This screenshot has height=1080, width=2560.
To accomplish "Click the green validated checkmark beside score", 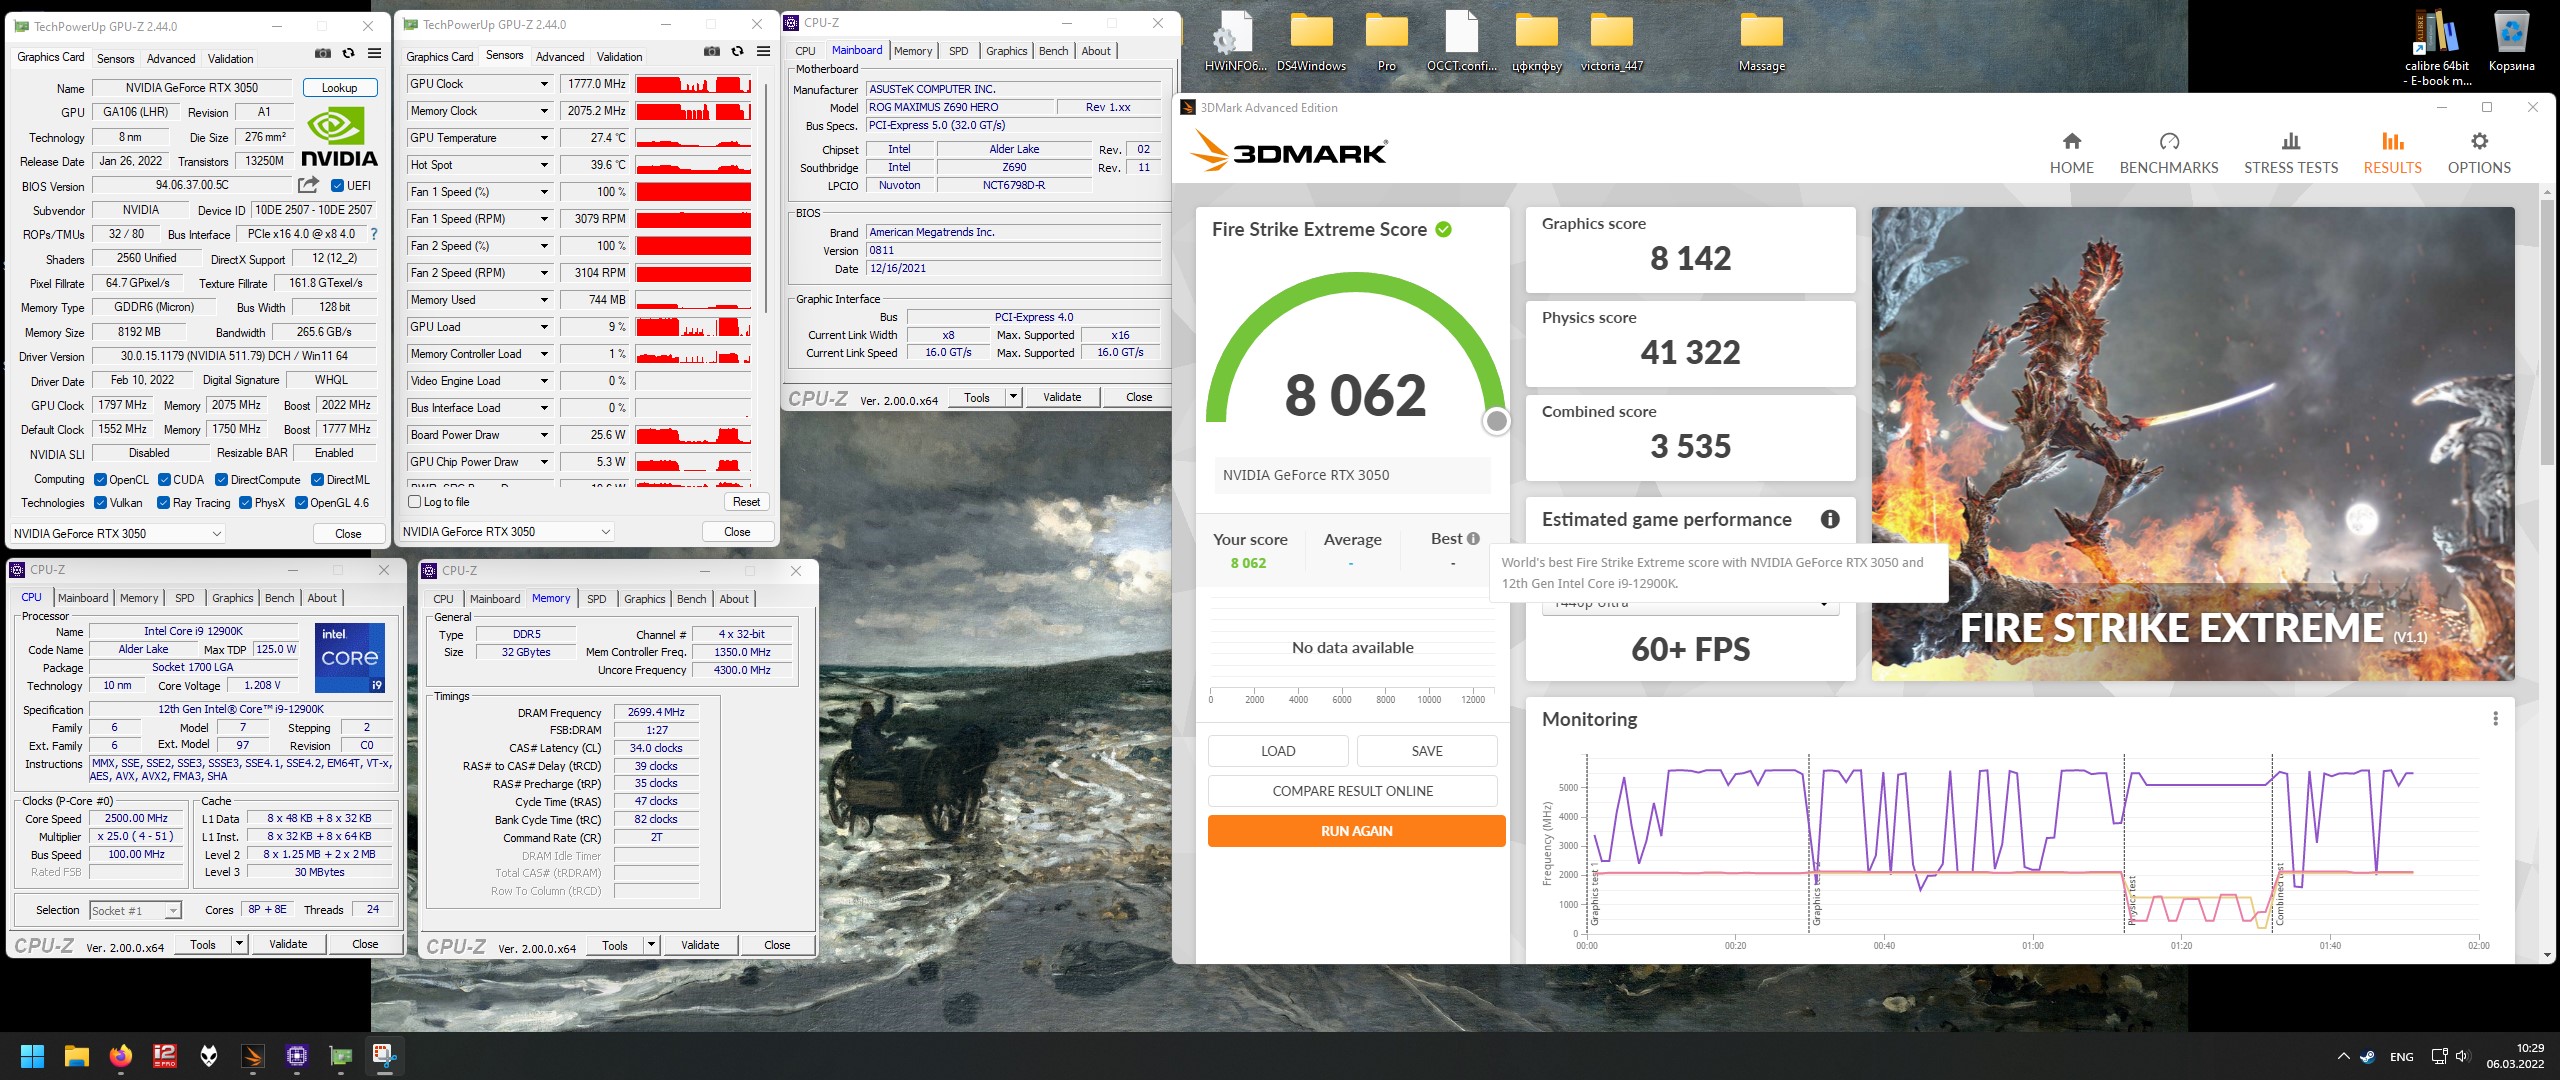I will tap(1443, 229).
